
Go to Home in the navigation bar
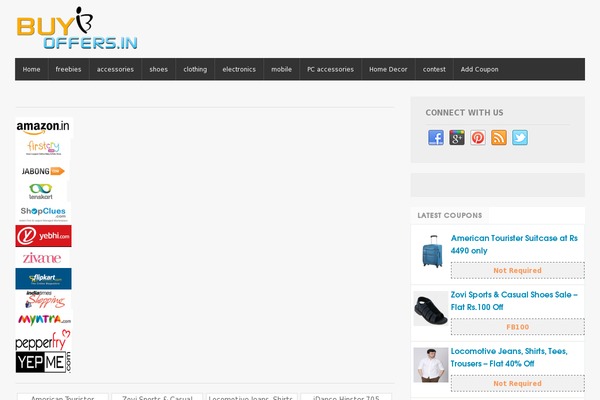tap(31, 69)
